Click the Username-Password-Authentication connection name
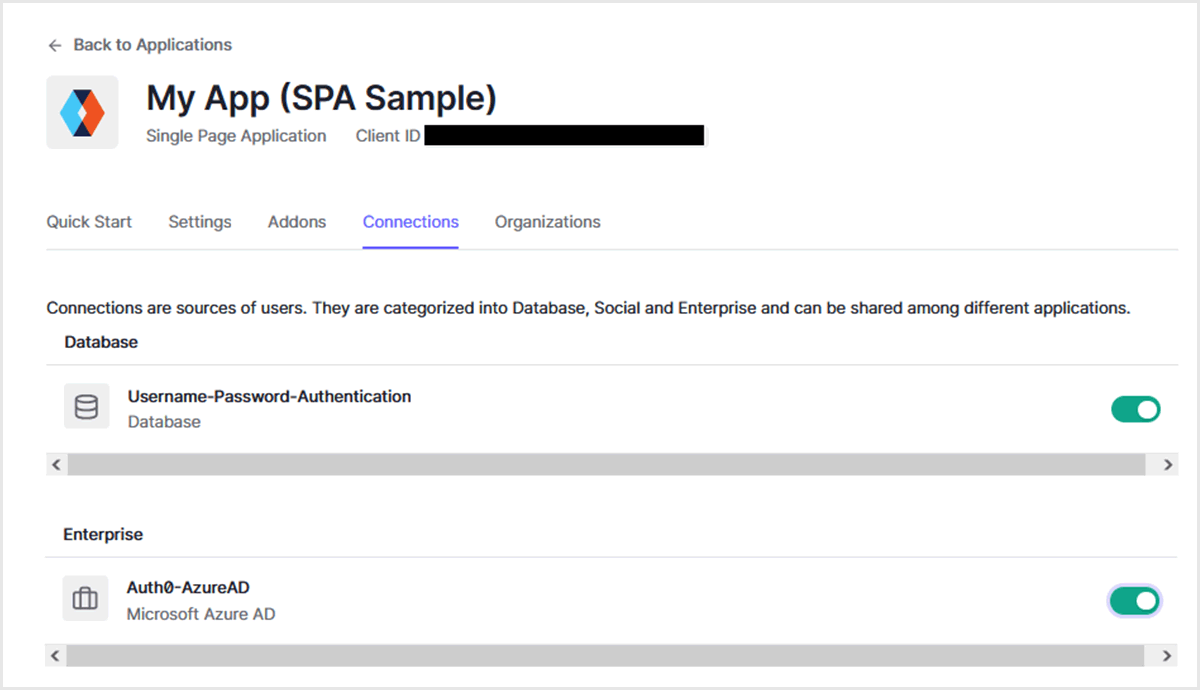This screenshot has width=1200, height=690. tap(269, 396)
